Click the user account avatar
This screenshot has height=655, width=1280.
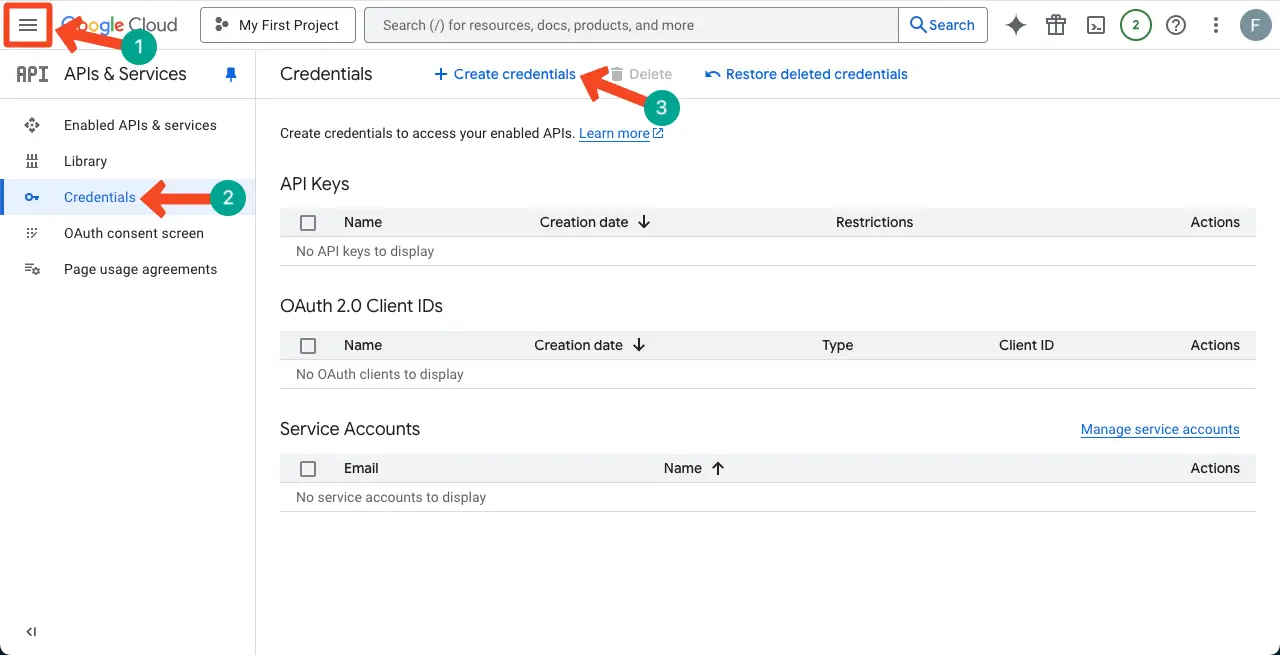coord(1255,25)
